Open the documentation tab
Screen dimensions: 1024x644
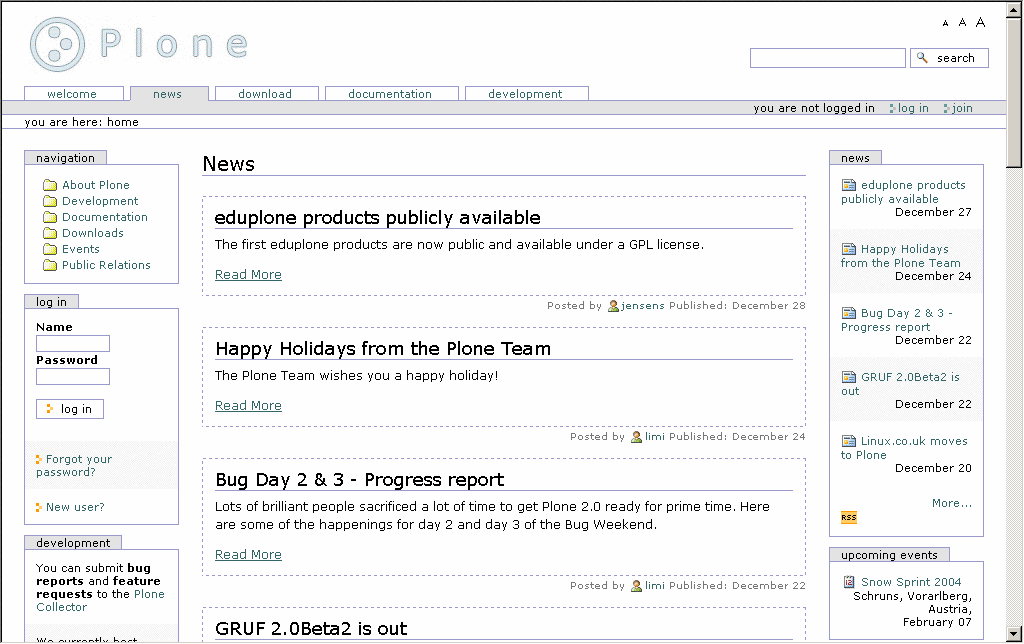[x=390, y=94]
